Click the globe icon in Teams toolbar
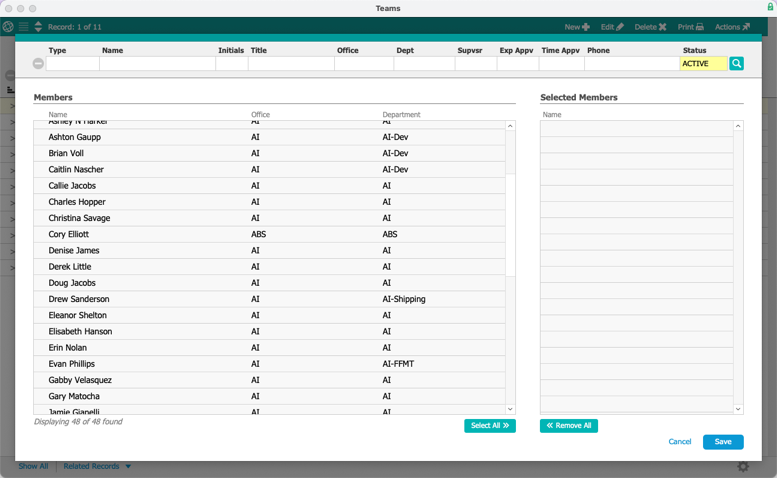Viewport: 777px width, 478px height. click(8, 27)
